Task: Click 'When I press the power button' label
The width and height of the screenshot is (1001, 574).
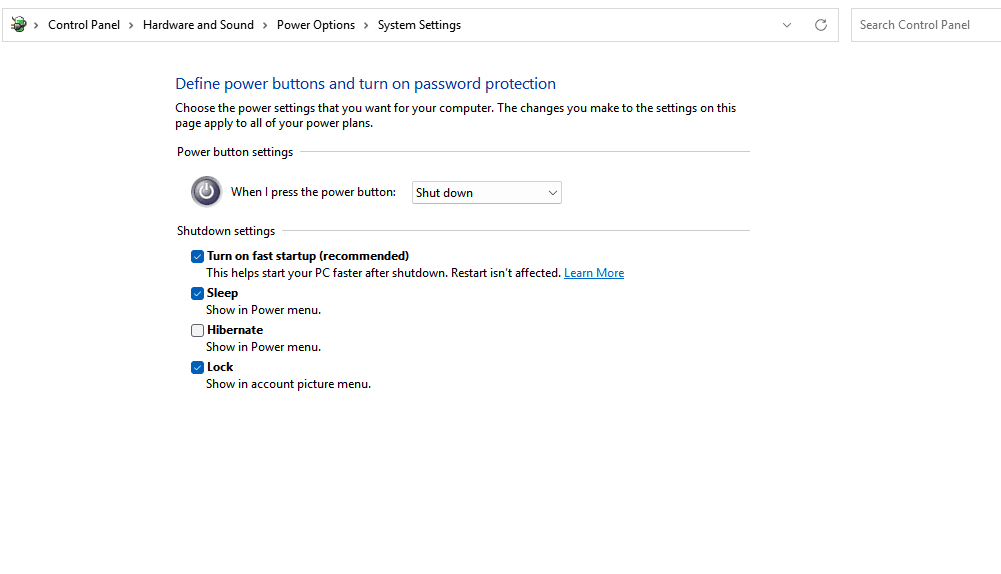Action: click(x=313, y=192)
